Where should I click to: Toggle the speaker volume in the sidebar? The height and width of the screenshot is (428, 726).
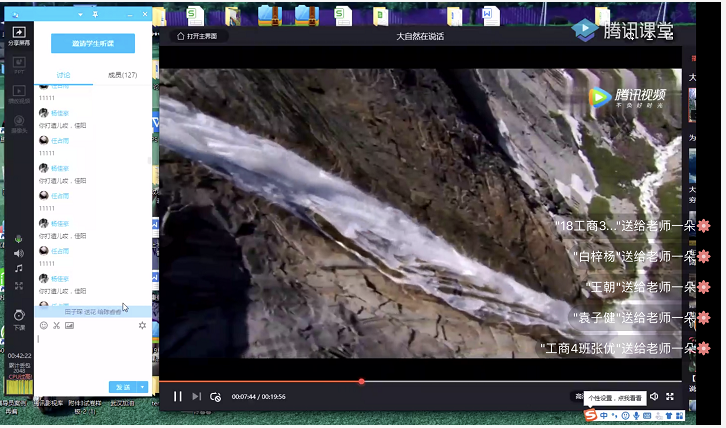point(18,253)
